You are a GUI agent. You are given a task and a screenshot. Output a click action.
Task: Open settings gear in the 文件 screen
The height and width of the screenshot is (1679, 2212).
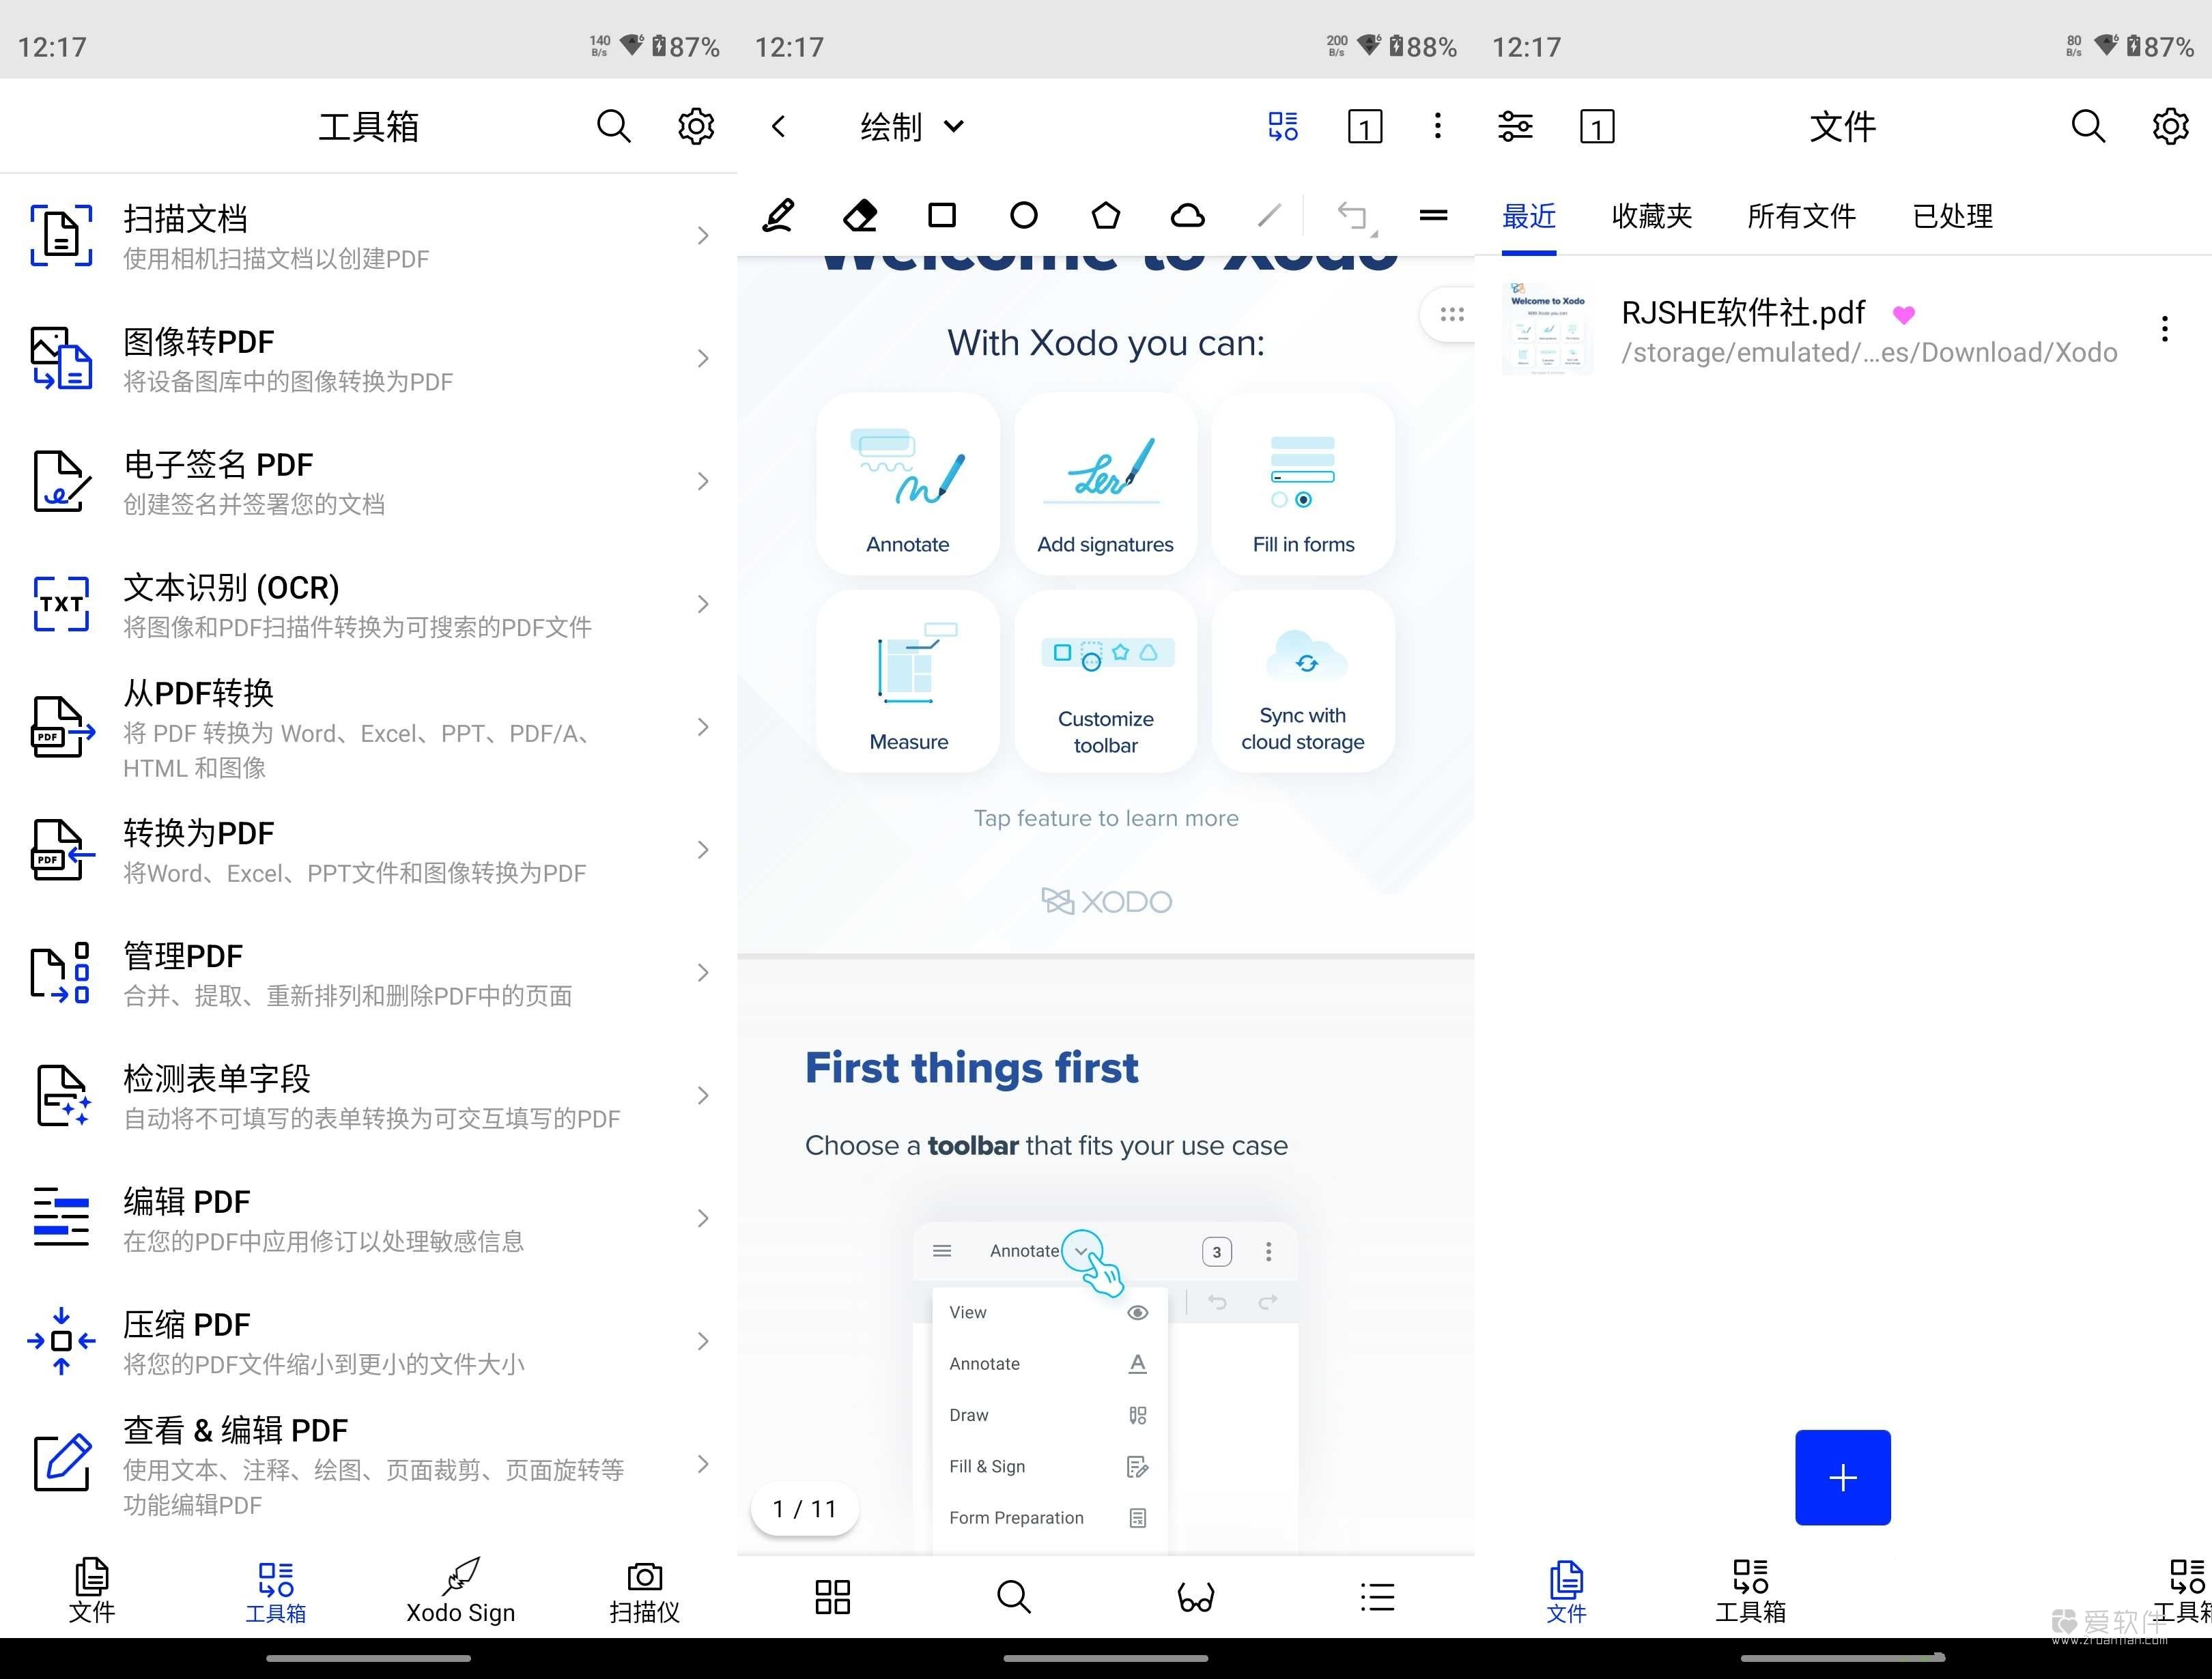pyautogui.click(x=2170, y=127)
